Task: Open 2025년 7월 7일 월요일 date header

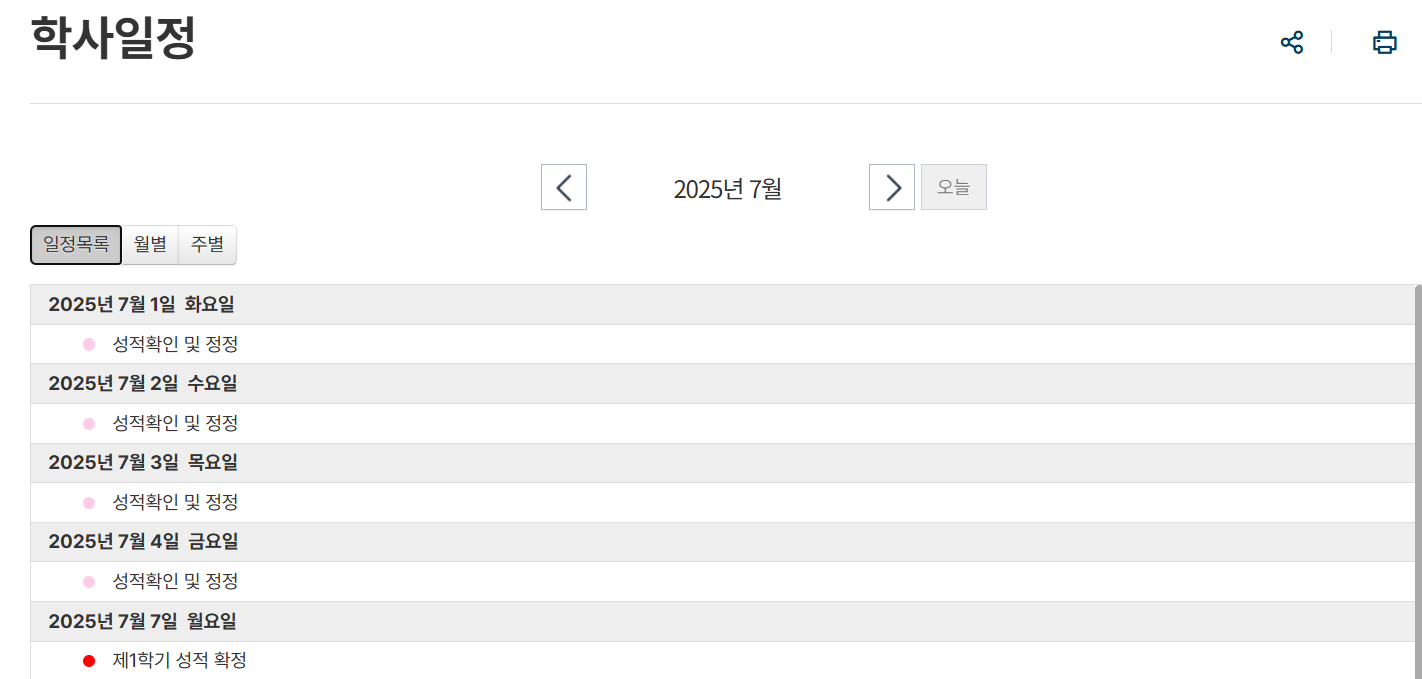Action: (143, 621)
